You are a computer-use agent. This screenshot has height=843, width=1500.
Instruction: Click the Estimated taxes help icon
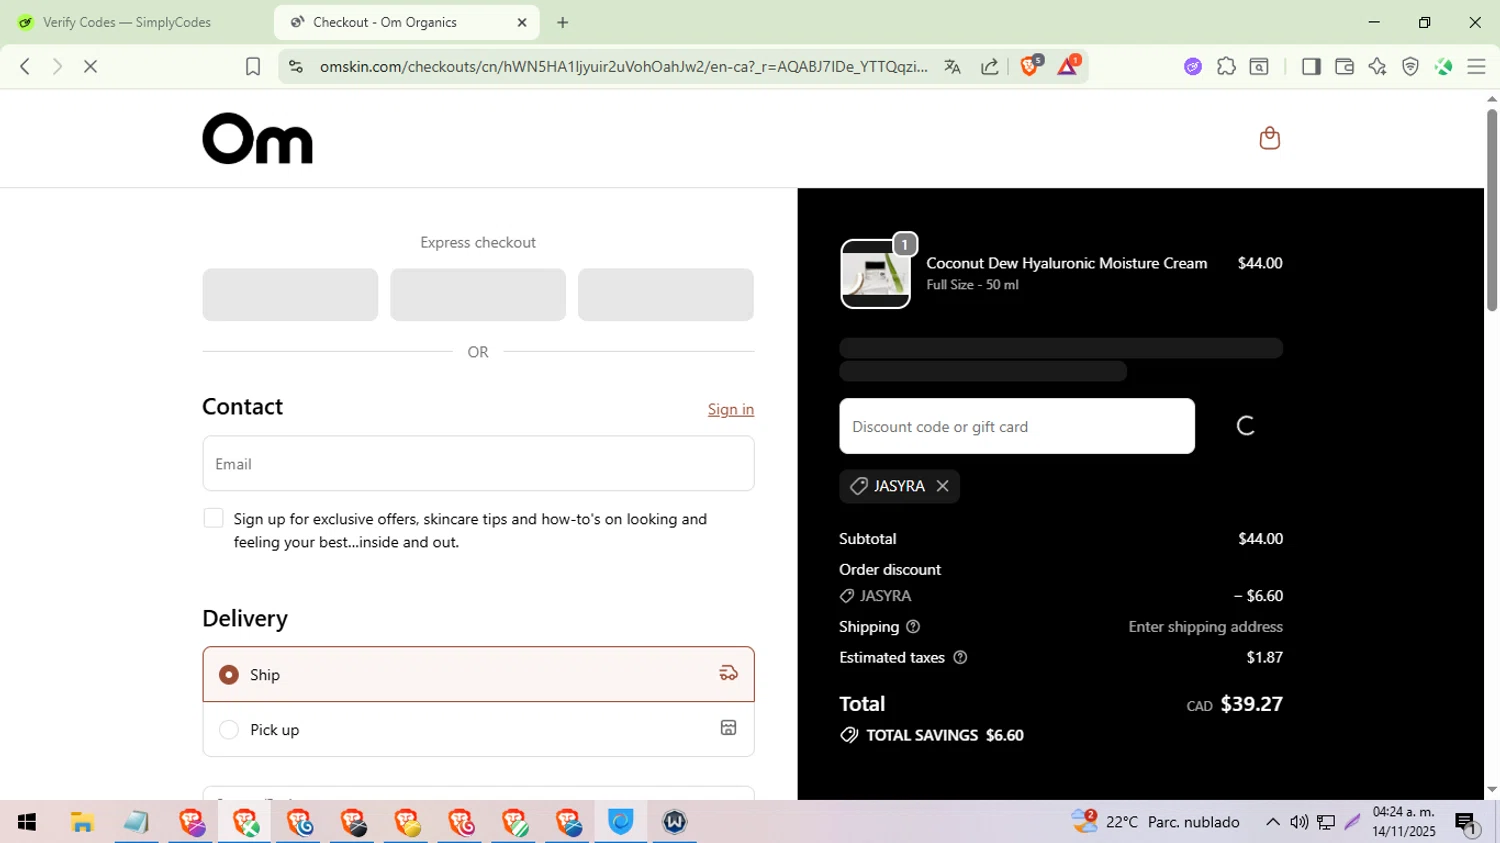click(x=960, y=658)
